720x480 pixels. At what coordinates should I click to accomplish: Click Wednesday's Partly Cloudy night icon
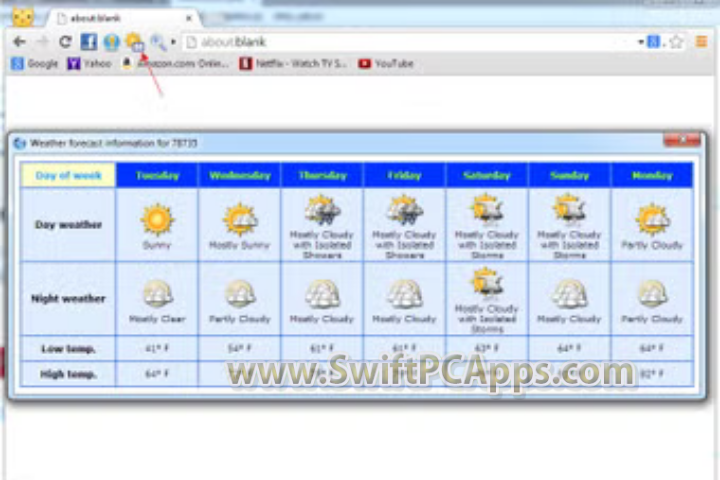pos(240,294)
